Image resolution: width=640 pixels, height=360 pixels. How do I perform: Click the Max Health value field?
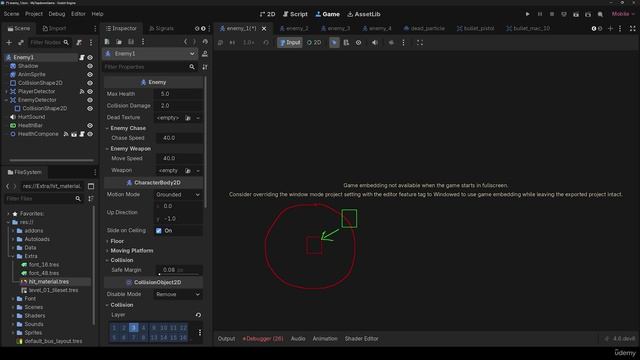click(178, 94)
